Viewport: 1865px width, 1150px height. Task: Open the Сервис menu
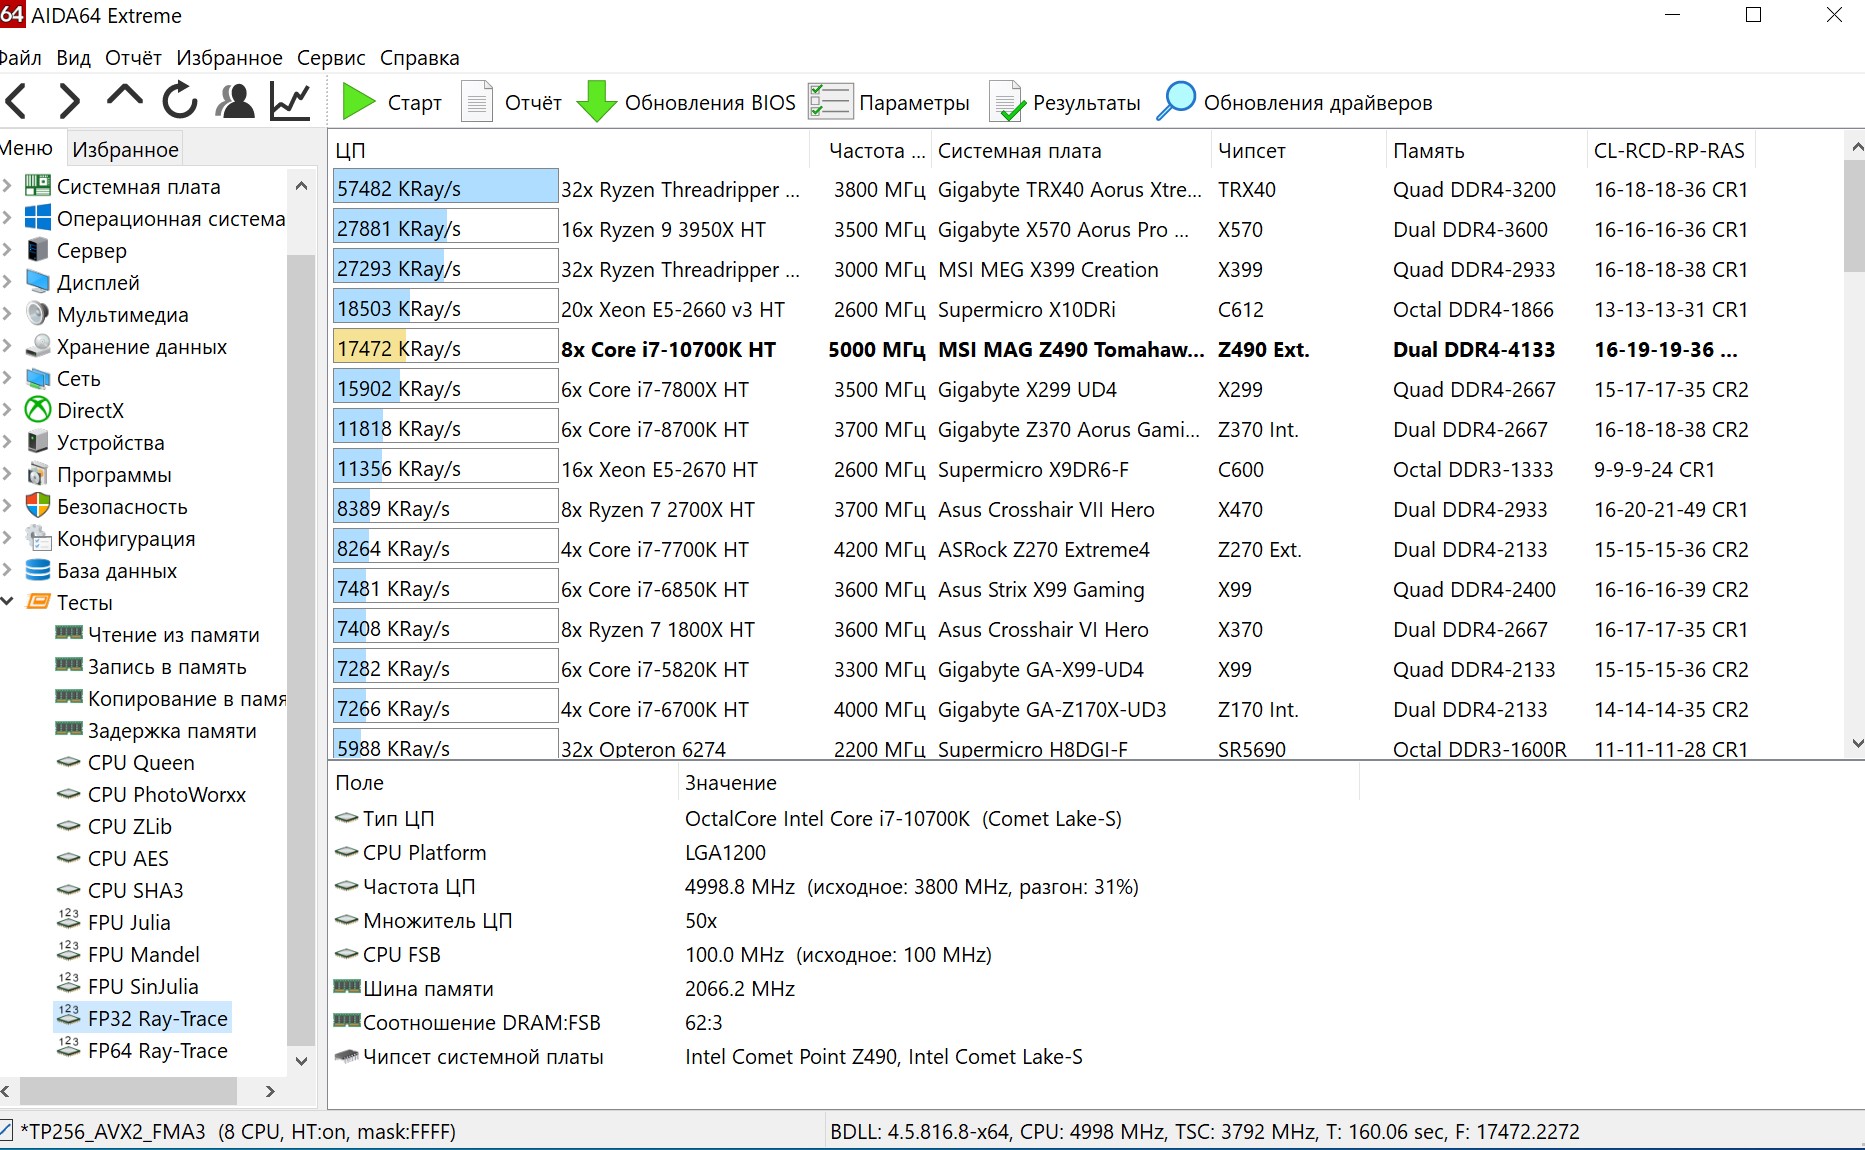pos(331,58)
